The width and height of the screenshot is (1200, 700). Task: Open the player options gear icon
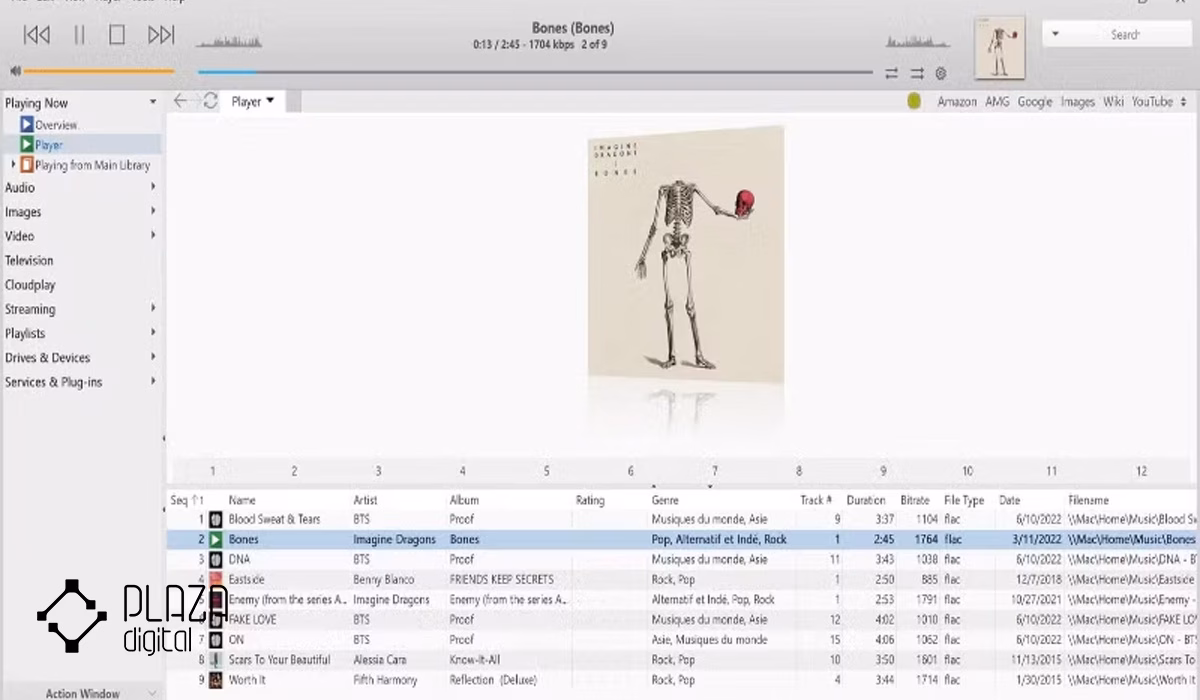941,73
